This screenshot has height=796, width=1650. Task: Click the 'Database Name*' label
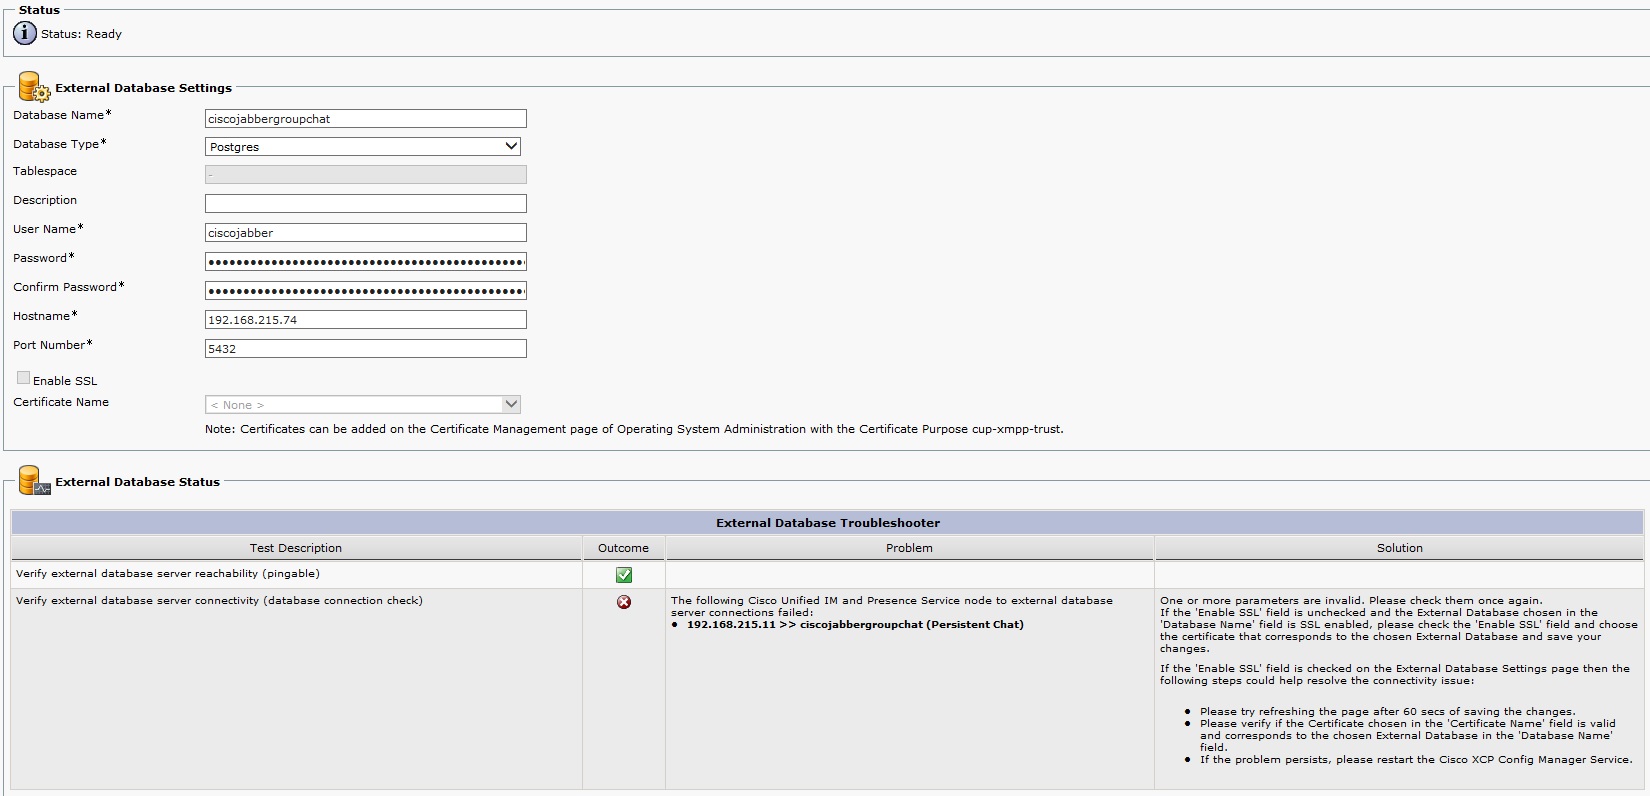tap(62, 115)
